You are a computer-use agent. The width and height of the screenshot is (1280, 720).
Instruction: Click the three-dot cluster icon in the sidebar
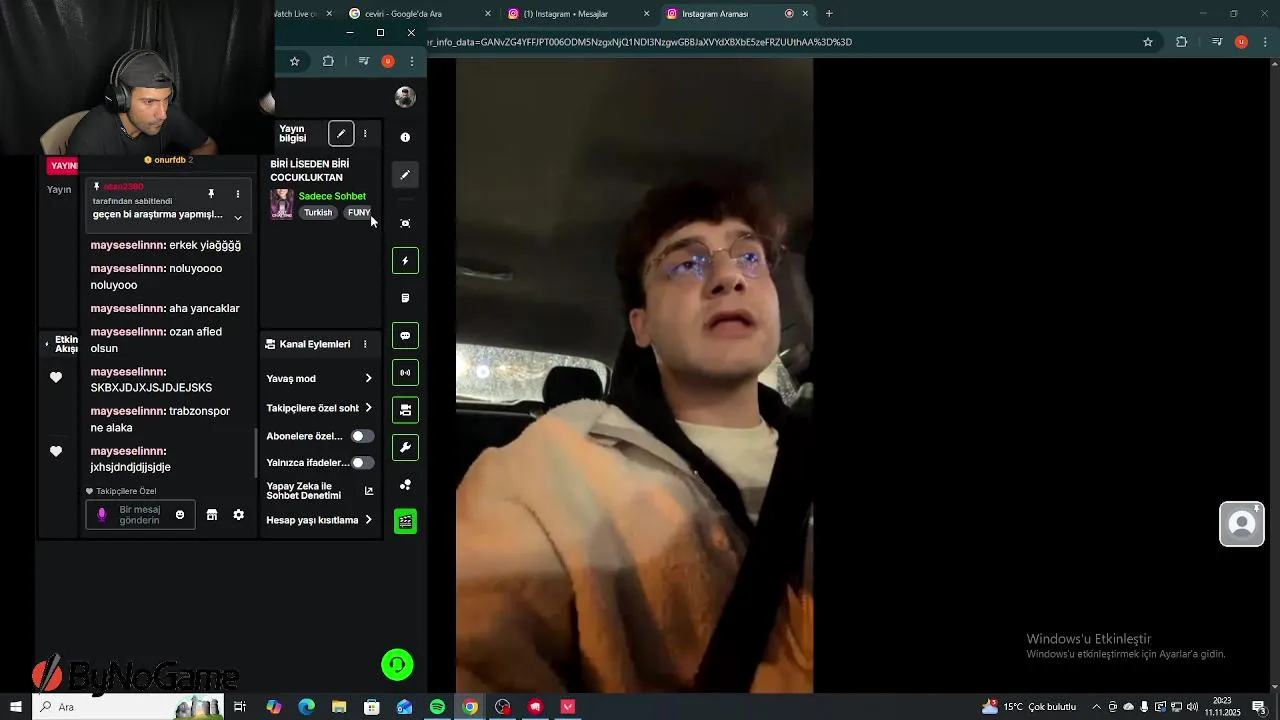coord(405,485)
